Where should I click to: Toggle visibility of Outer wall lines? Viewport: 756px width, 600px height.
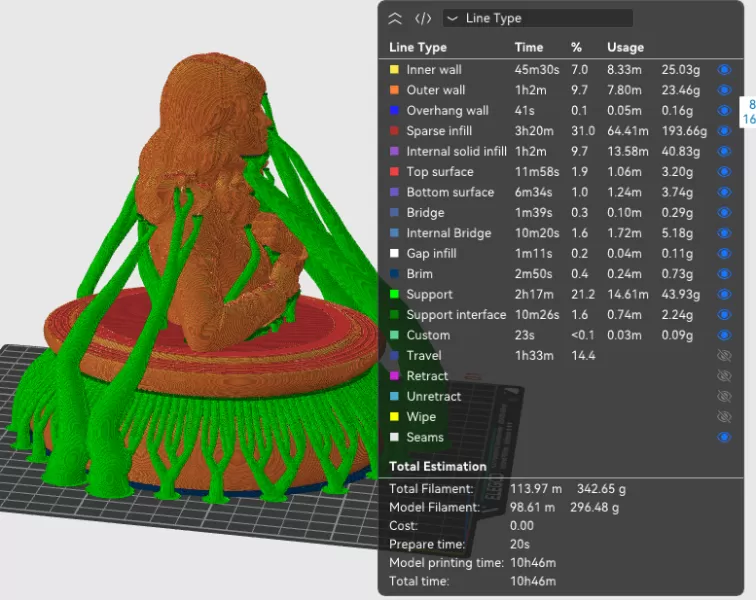point(725,90)
